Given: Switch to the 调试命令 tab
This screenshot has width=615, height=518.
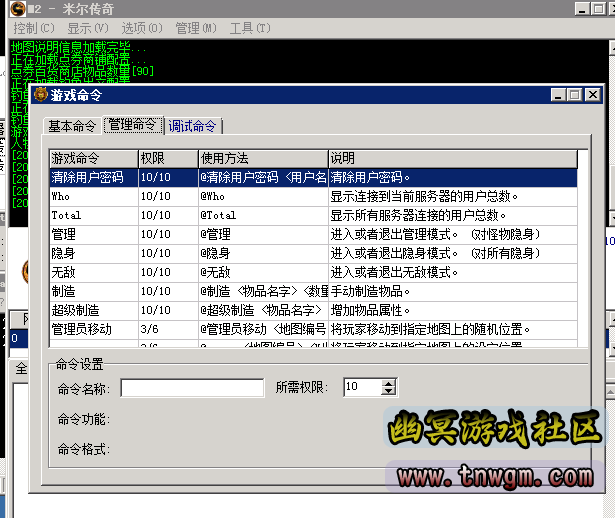Looking at the screenshot, I should tap(193, 126).
